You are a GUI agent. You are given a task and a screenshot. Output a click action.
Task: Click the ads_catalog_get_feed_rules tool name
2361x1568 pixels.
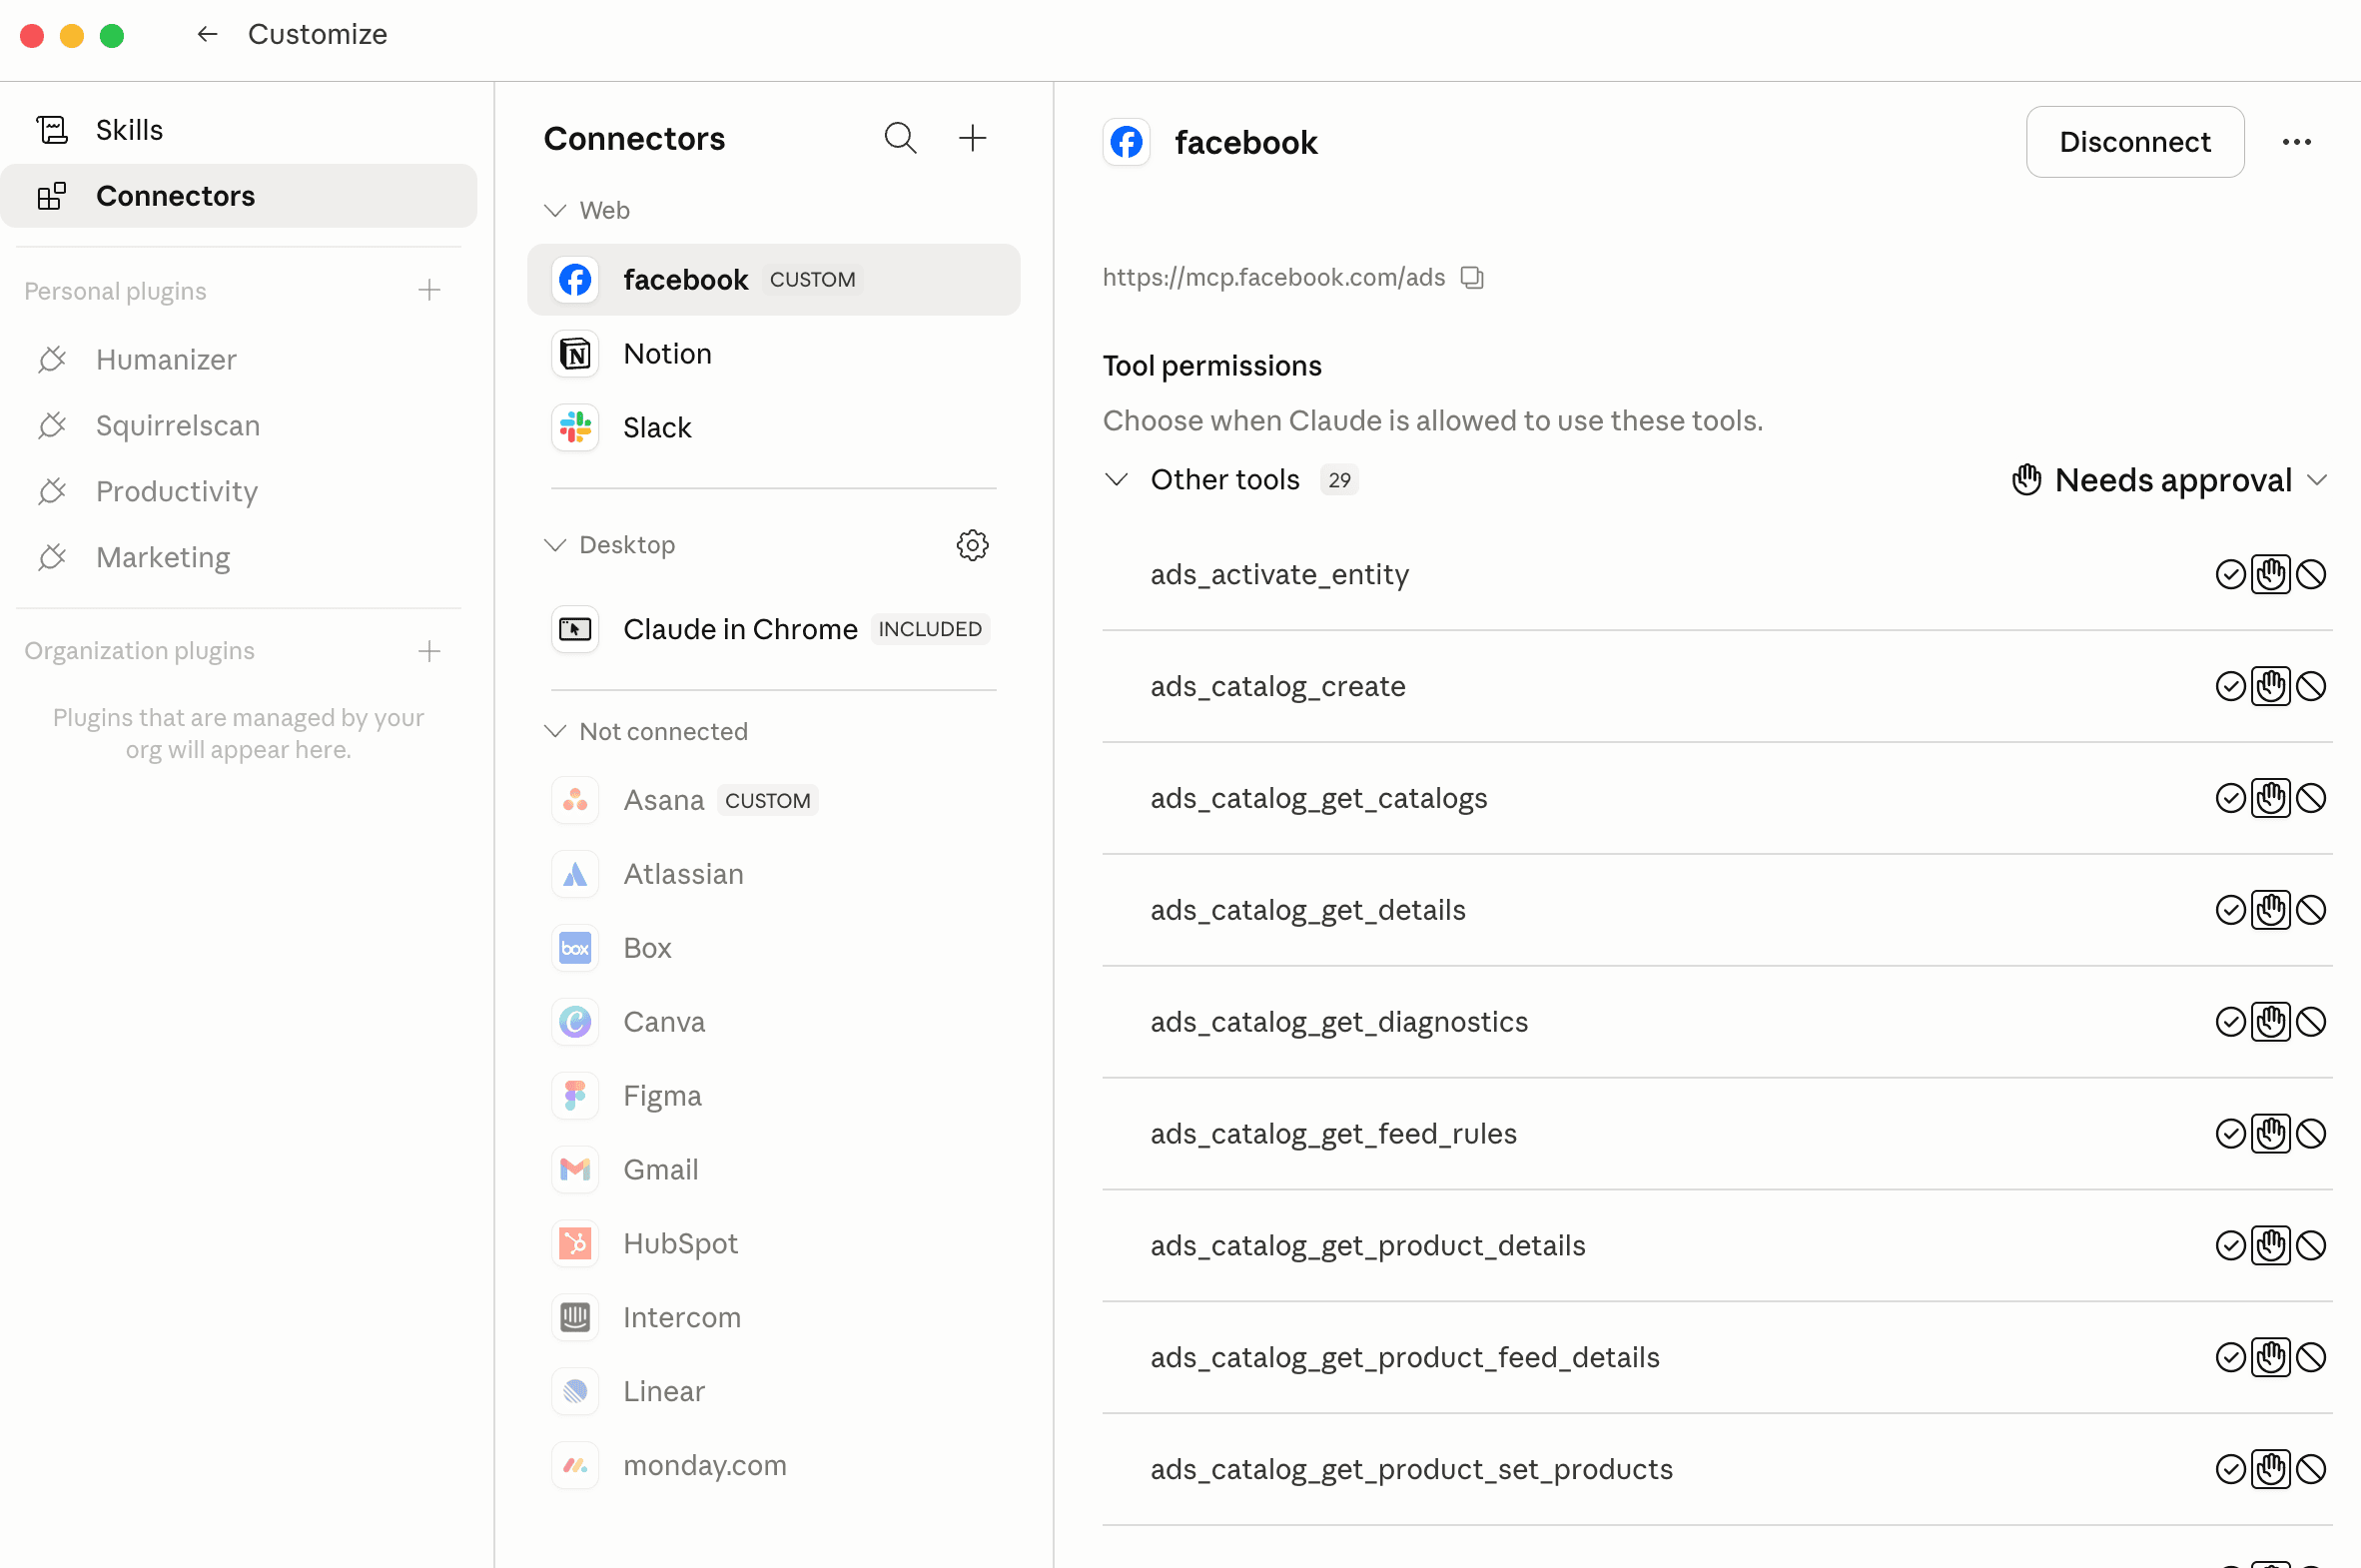(1333, 1135)
